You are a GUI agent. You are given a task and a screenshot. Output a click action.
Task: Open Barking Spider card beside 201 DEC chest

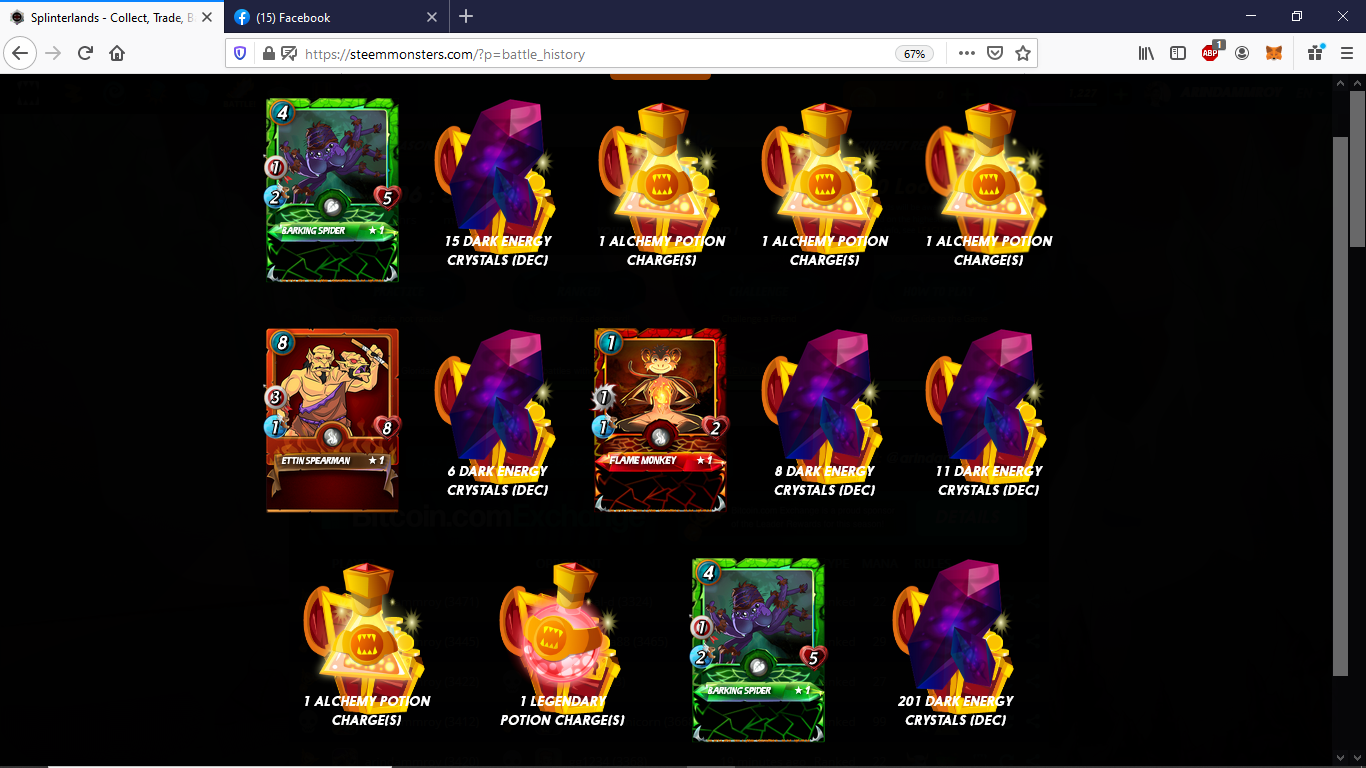click(759, 650)
